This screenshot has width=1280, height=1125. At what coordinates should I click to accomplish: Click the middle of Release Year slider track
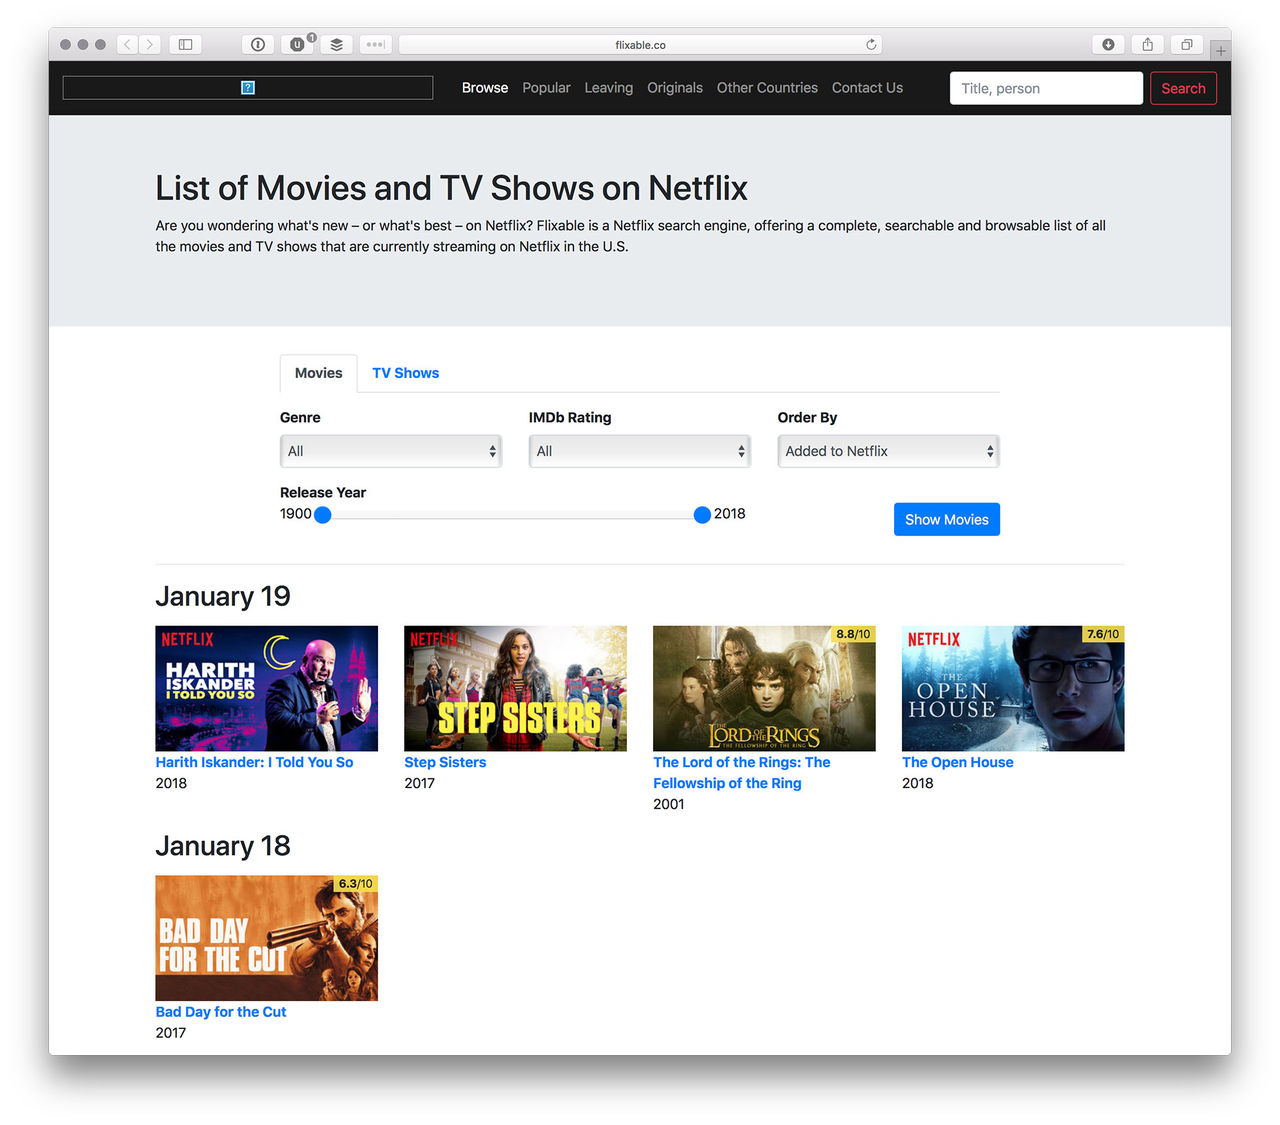512,515
